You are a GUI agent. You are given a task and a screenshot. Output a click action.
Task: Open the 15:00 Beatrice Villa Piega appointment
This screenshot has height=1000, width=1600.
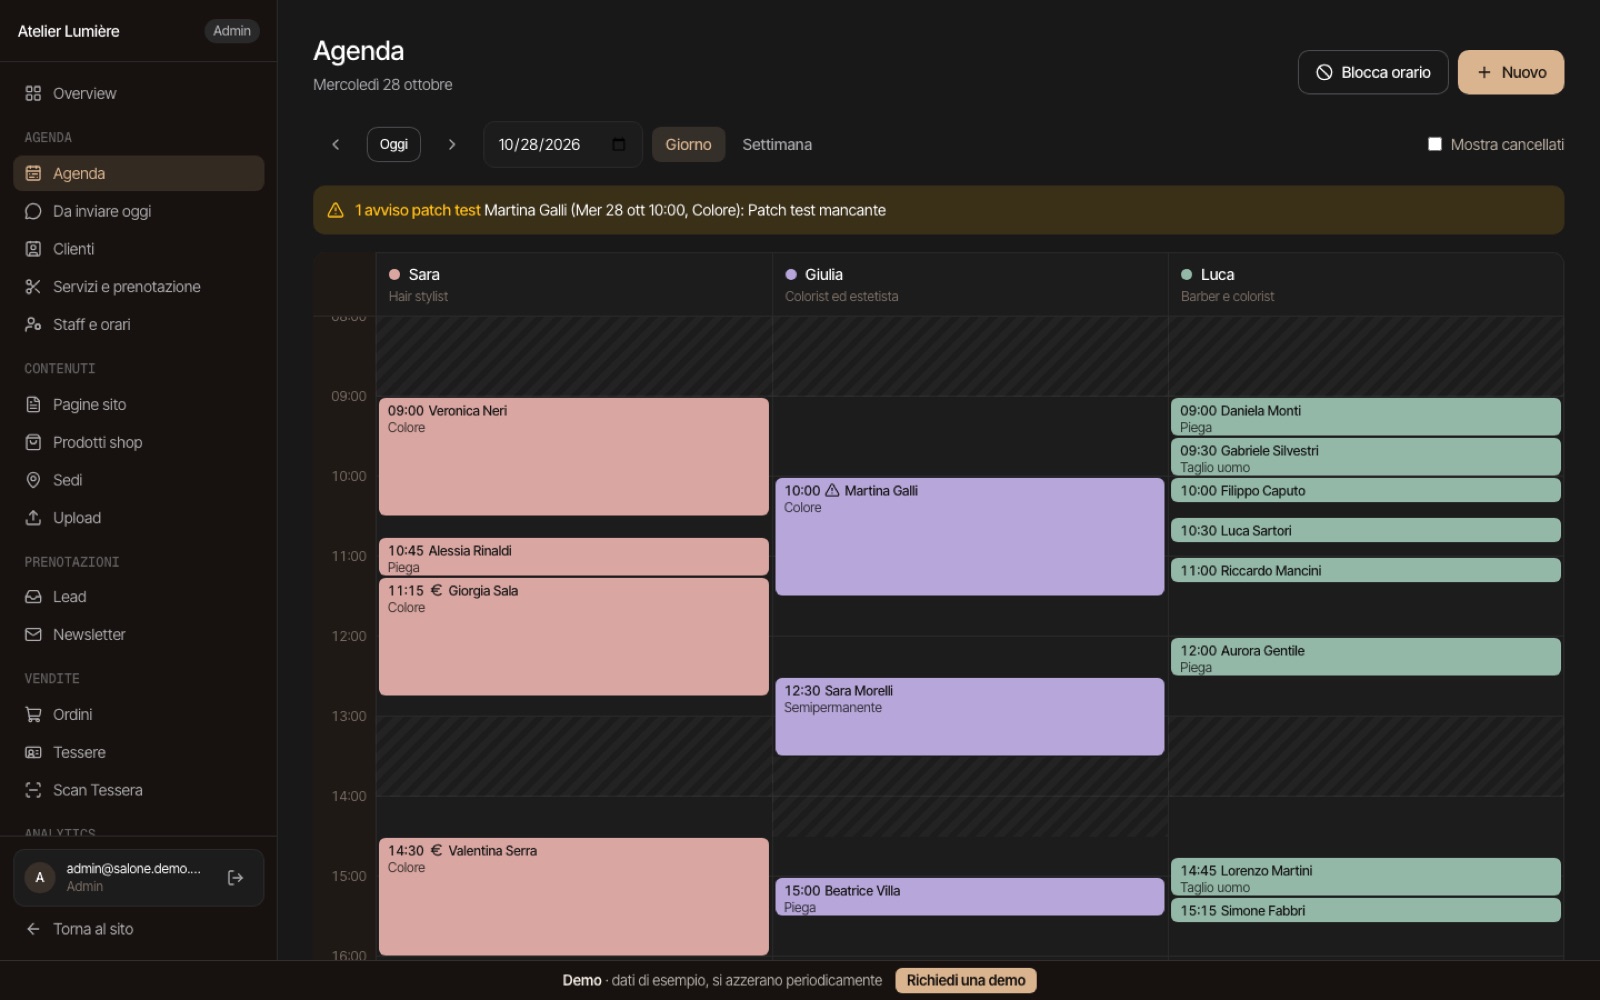[970, 897]
